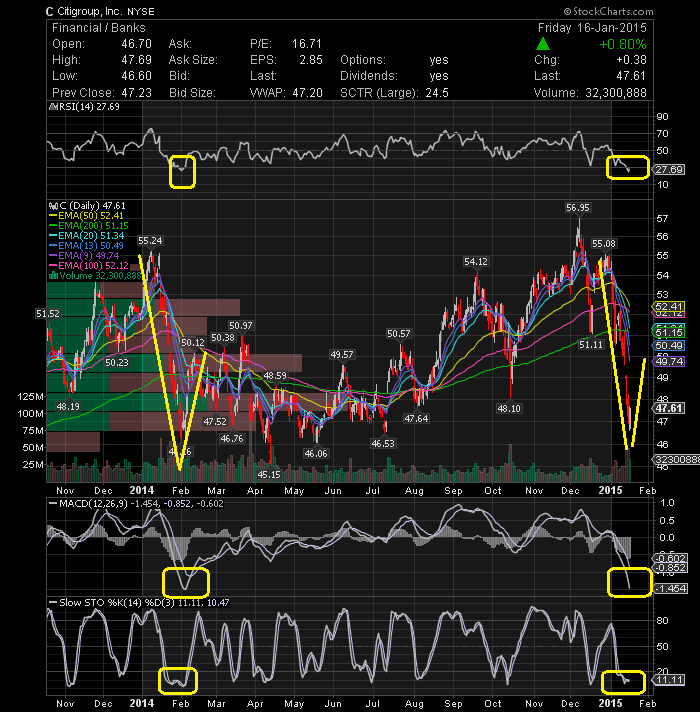Viewport: 700px width, 712px height.
Task: Click the RSI(14) 27.69 panel label
Action: tap(84, 107)
